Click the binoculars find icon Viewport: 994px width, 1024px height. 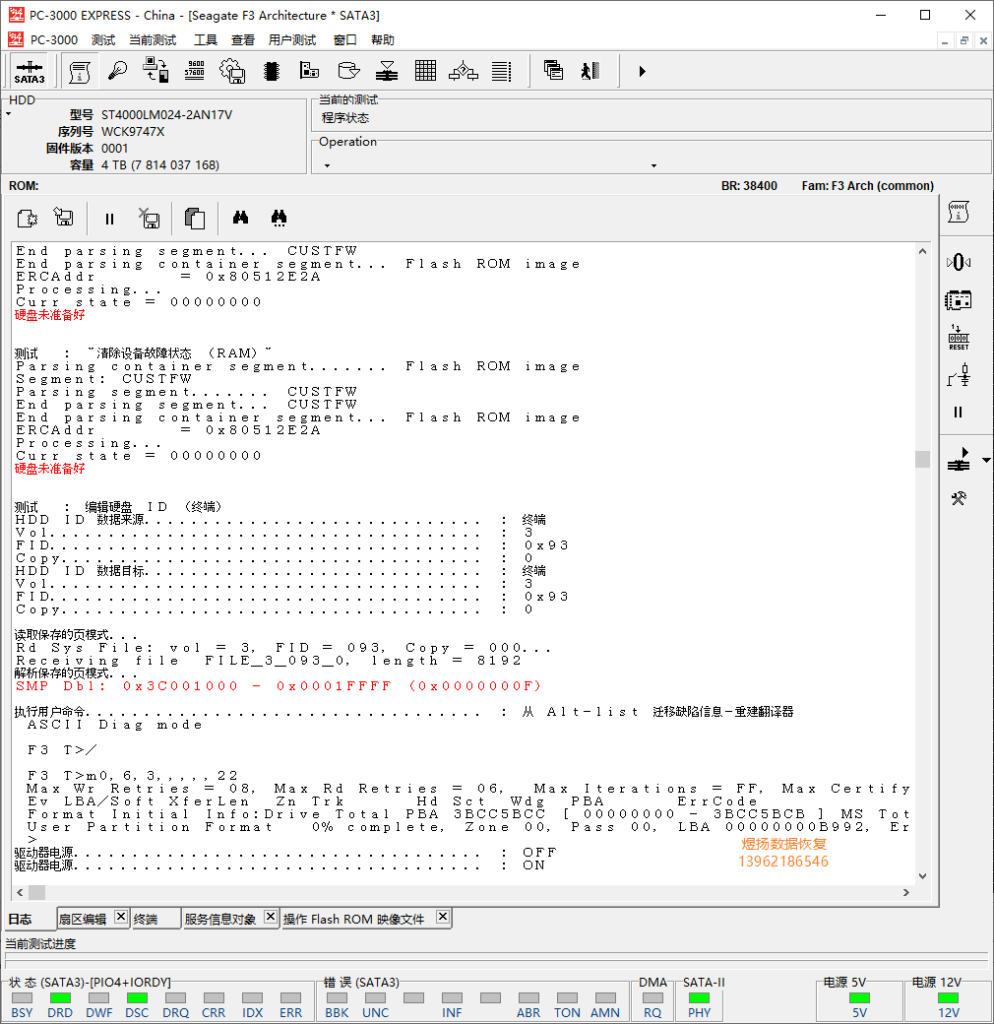(240, 217)
